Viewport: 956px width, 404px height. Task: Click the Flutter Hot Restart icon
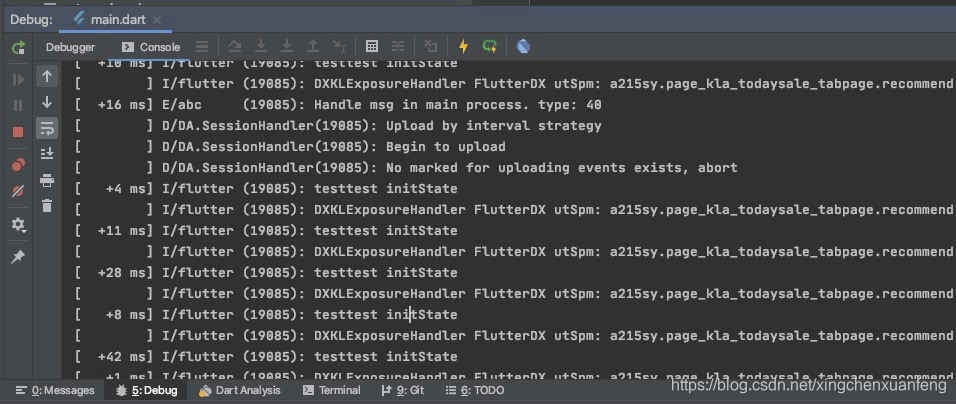point(490,46)
